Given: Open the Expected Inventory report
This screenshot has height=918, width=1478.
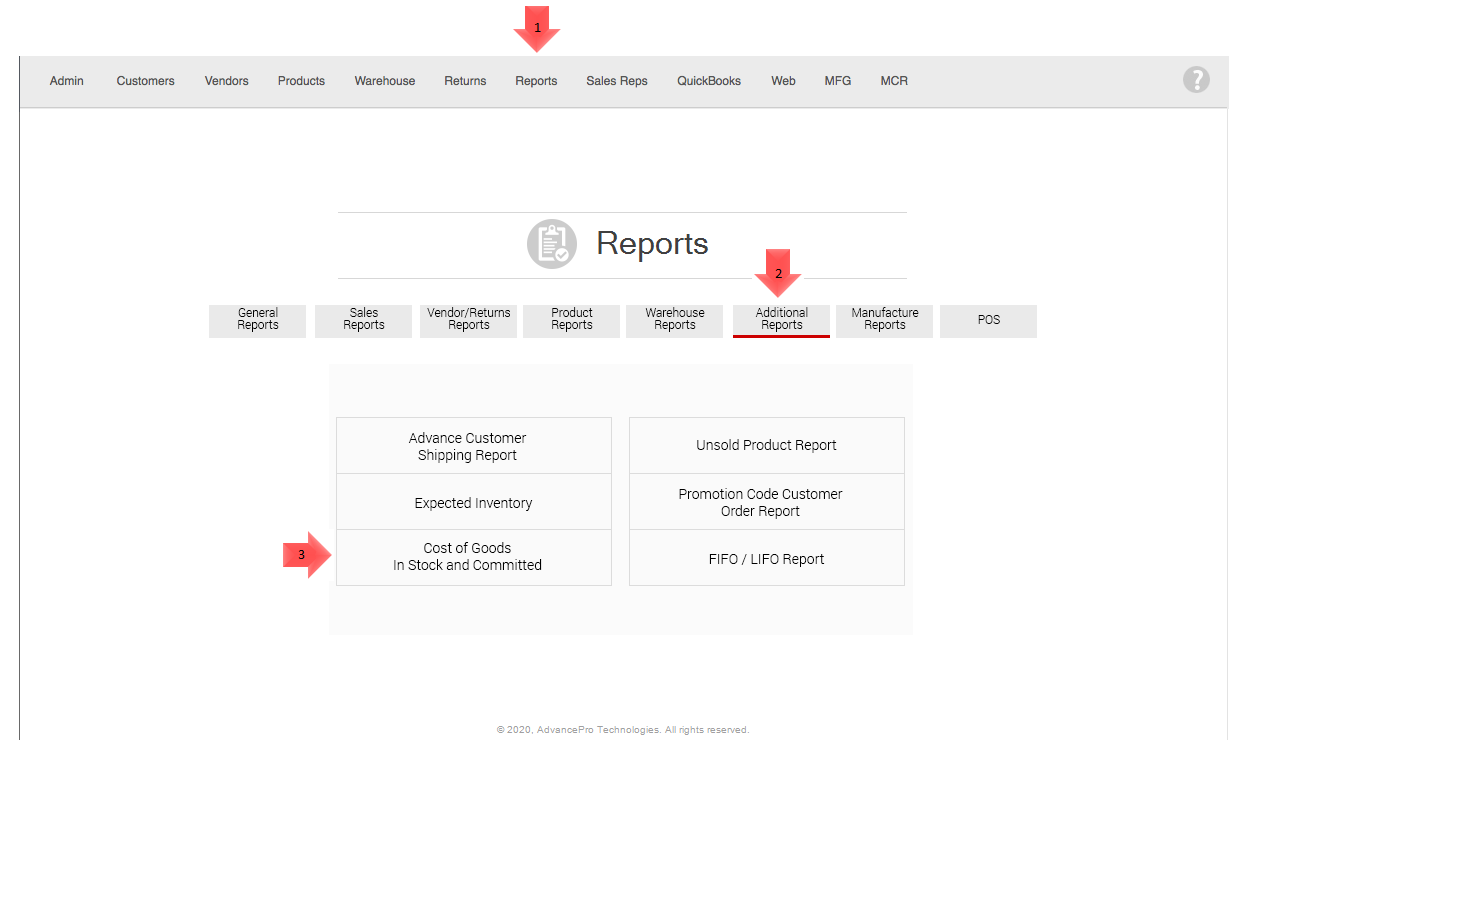Looking at the screenshot, I should tap(473, 503).
